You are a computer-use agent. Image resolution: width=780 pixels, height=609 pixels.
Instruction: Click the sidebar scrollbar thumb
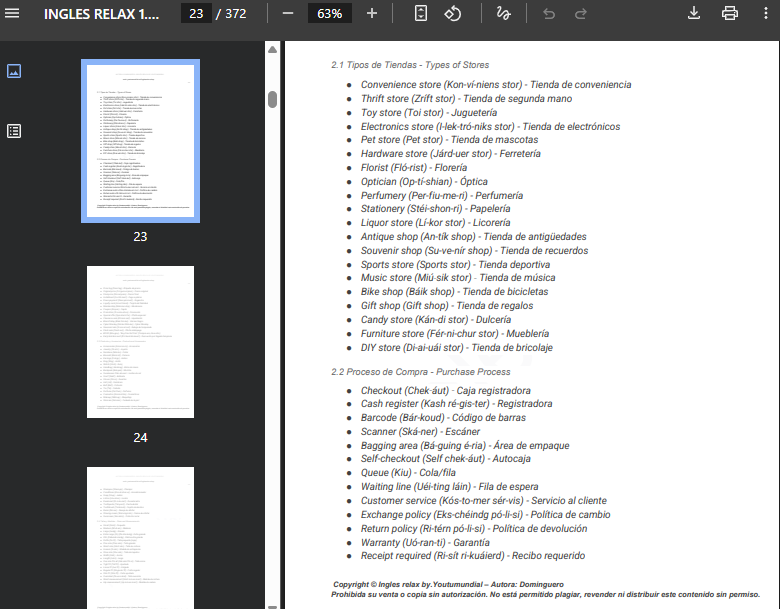tap(272, 99)
